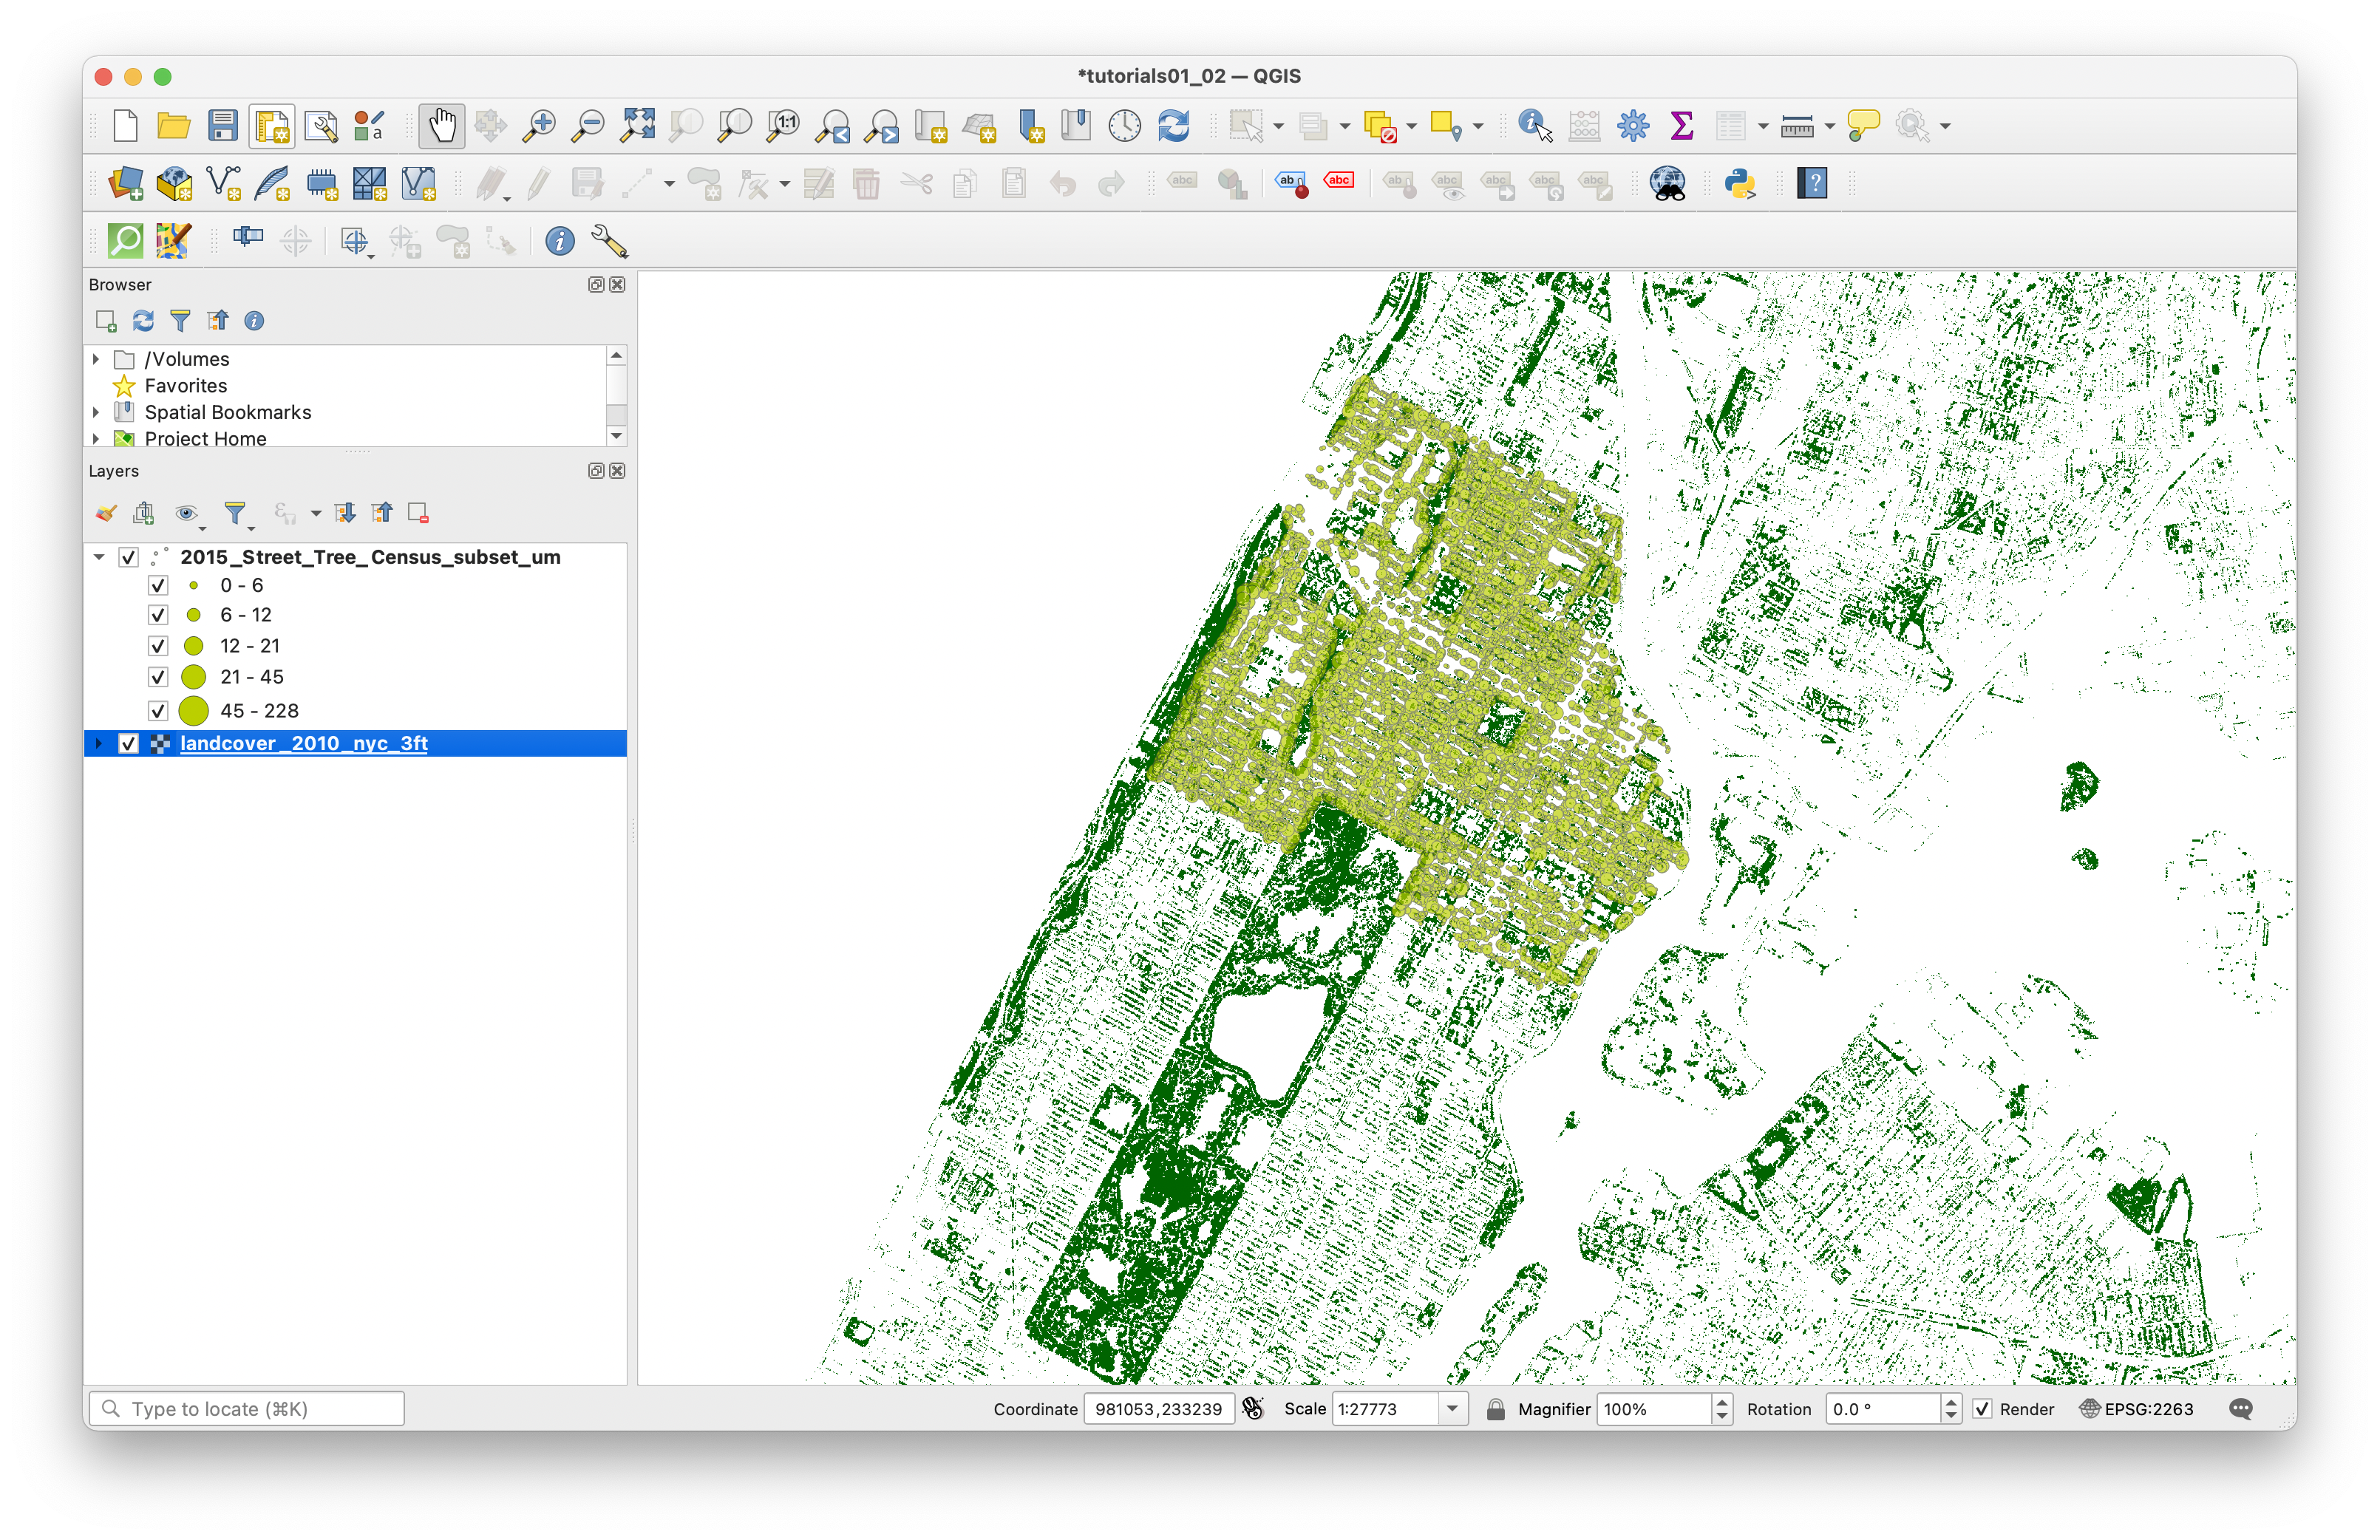Screen dimensions: 2380x1540
Task: Select Project Home in Browser
Action: [205, 438]
